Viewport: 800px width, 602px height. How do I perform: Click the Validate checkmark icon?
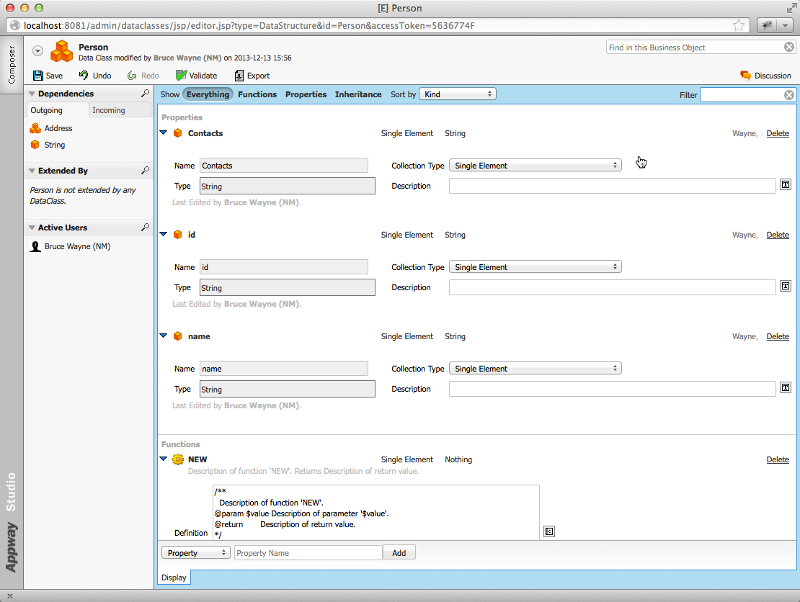(x=181, y=76)
